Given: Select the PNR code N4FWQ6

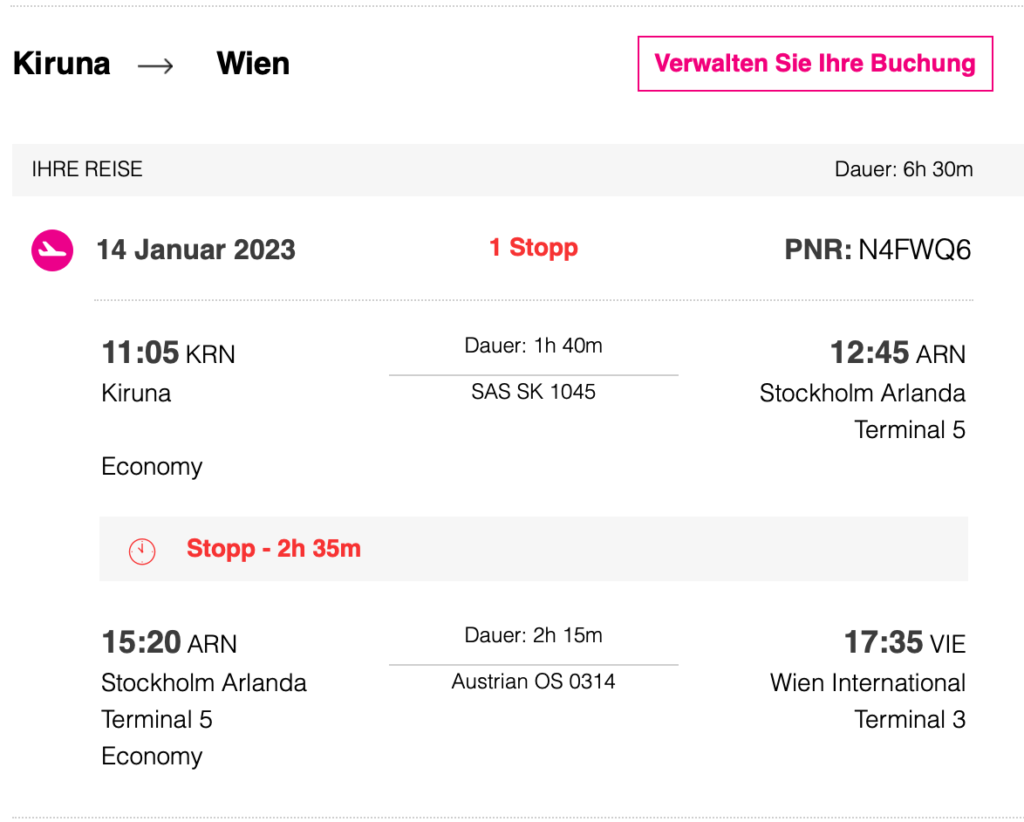Looking at the screenshot, I should tap(914, 250).
